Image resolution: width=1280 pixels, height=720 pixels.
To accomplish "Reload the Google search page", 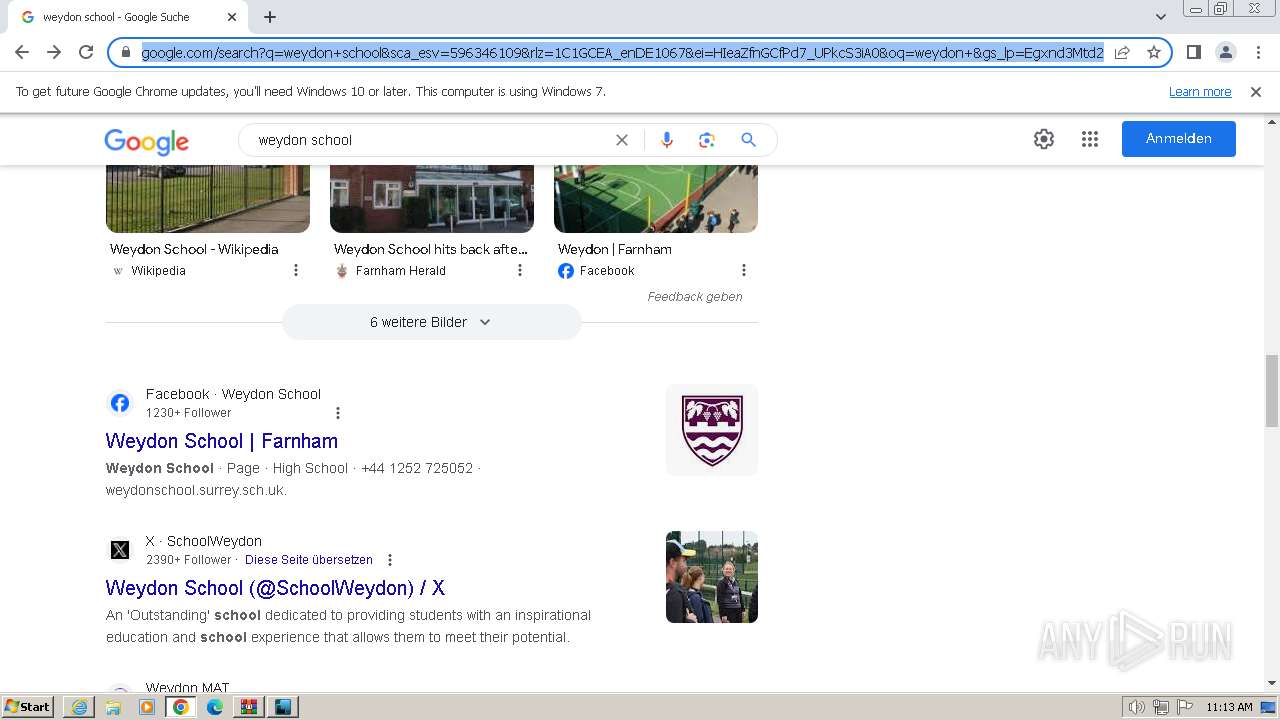I will click(86, 52).
